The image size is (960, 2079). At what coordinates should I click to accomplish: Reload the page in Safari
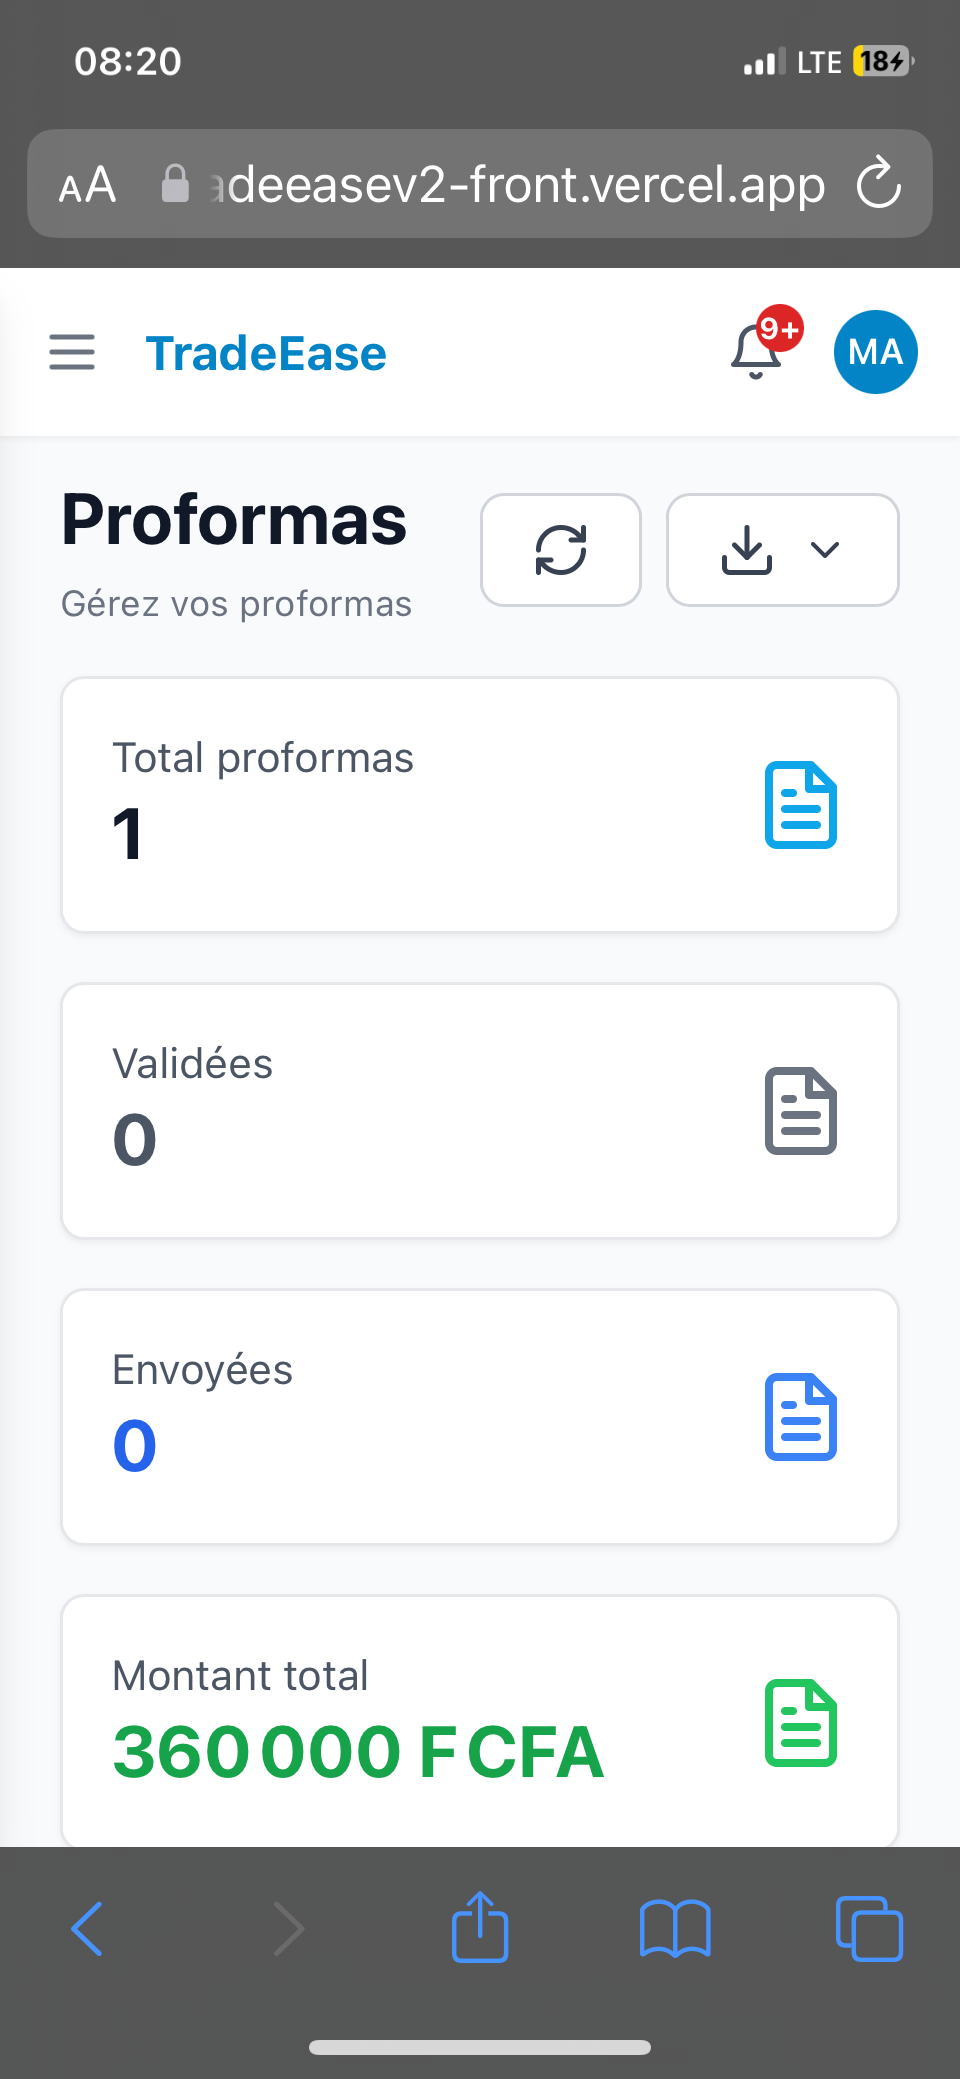pos(879,183)
